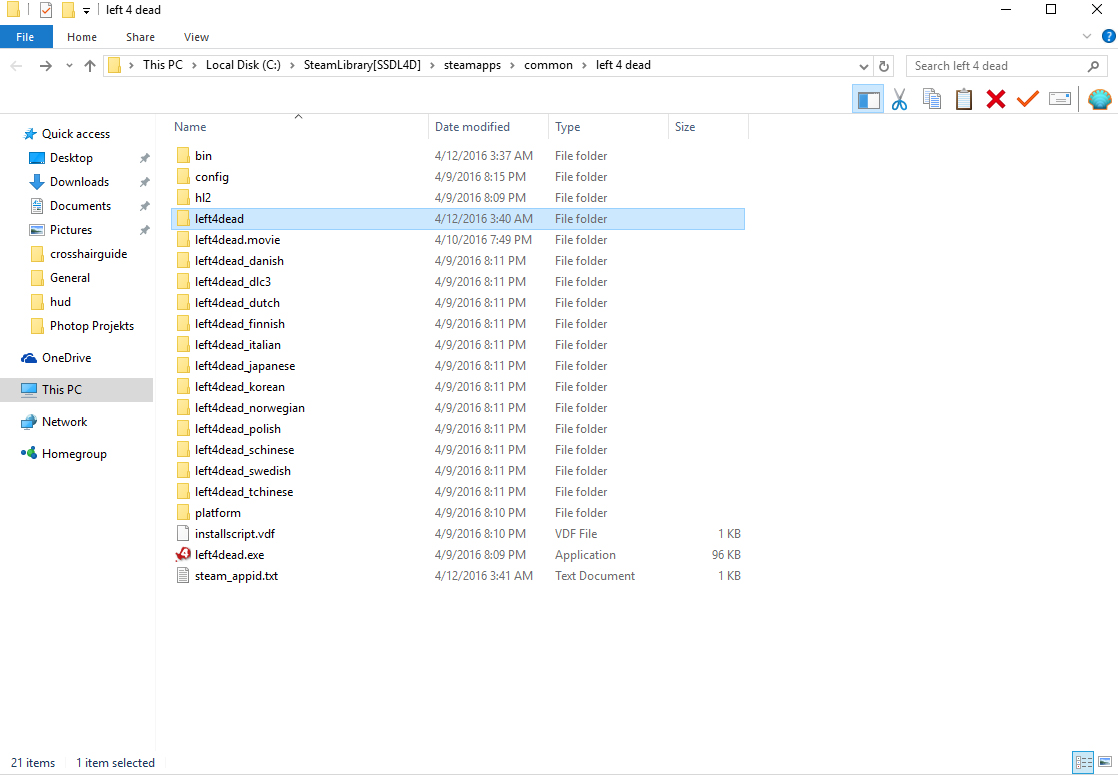Switch to Details view icon
This screenshot has width=1118, height=775.
coord(1083,762)
